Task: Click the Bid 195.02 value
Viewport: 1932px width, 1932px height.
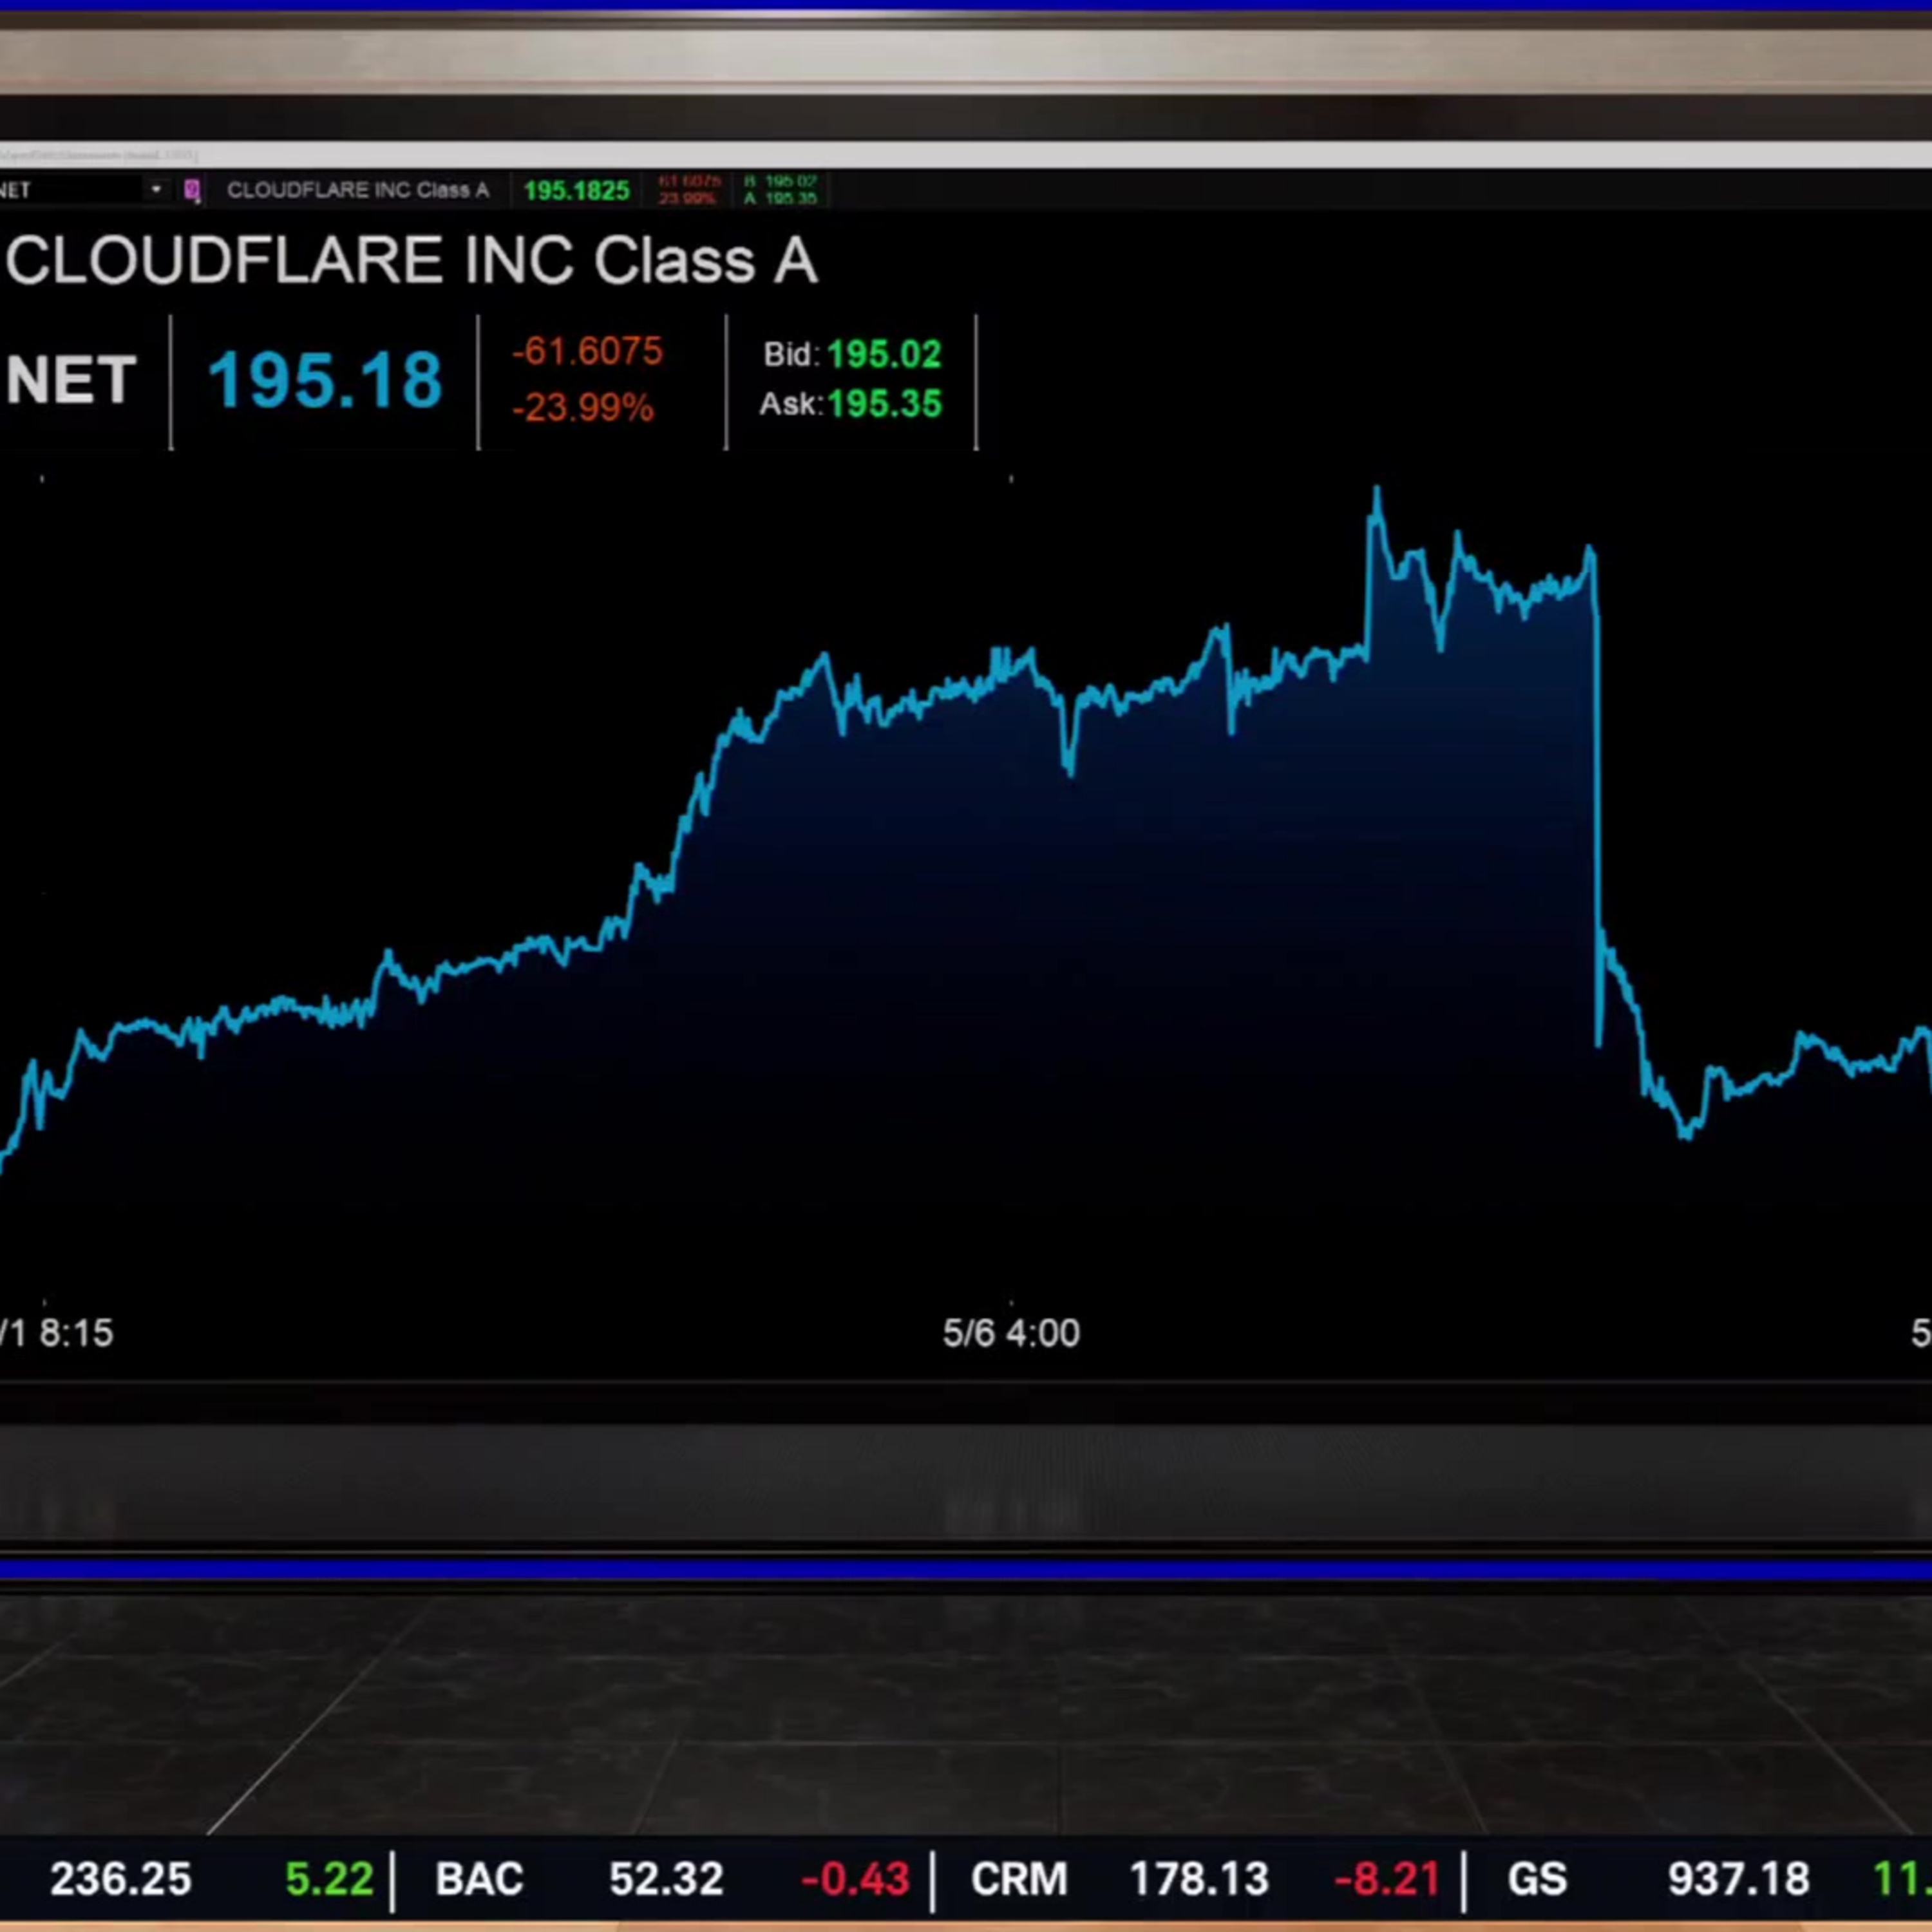Action: 852,354
